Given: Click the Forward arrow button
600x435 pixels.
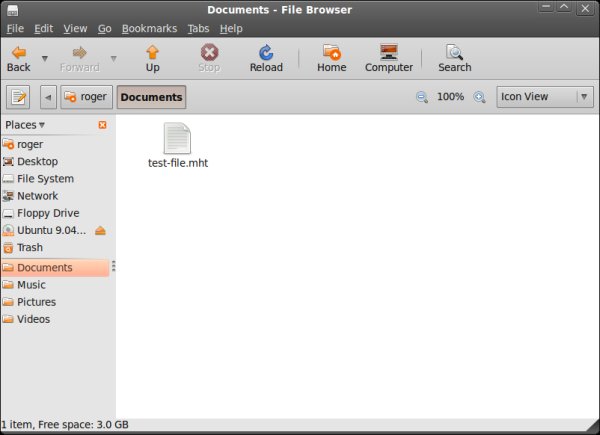Looking at the screenshot, I should (80, 59).
